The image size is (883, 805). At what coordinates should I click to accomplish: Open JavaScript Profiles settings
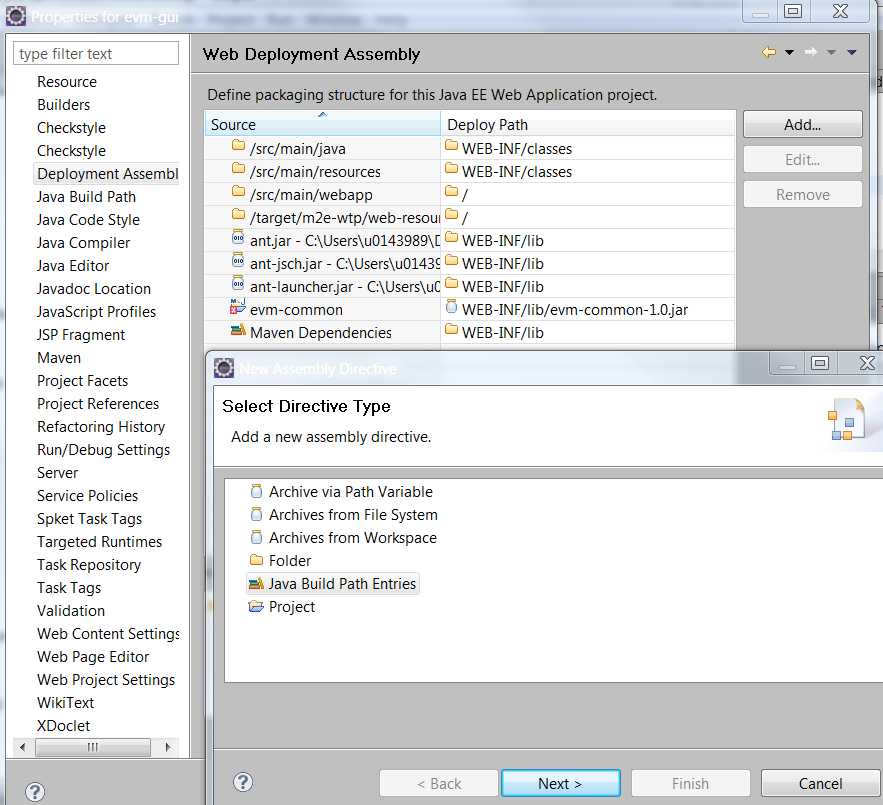point(96,312)
